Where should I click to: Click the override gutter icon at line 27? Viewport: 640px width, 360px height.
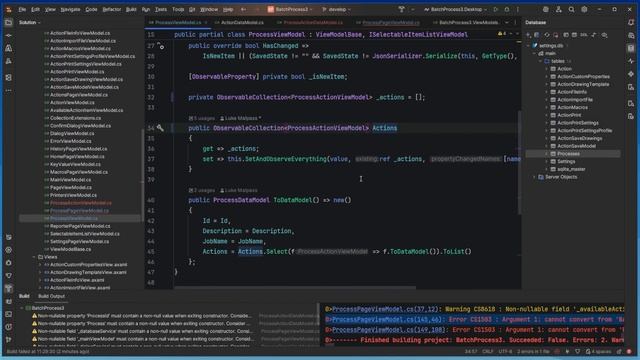160,46
